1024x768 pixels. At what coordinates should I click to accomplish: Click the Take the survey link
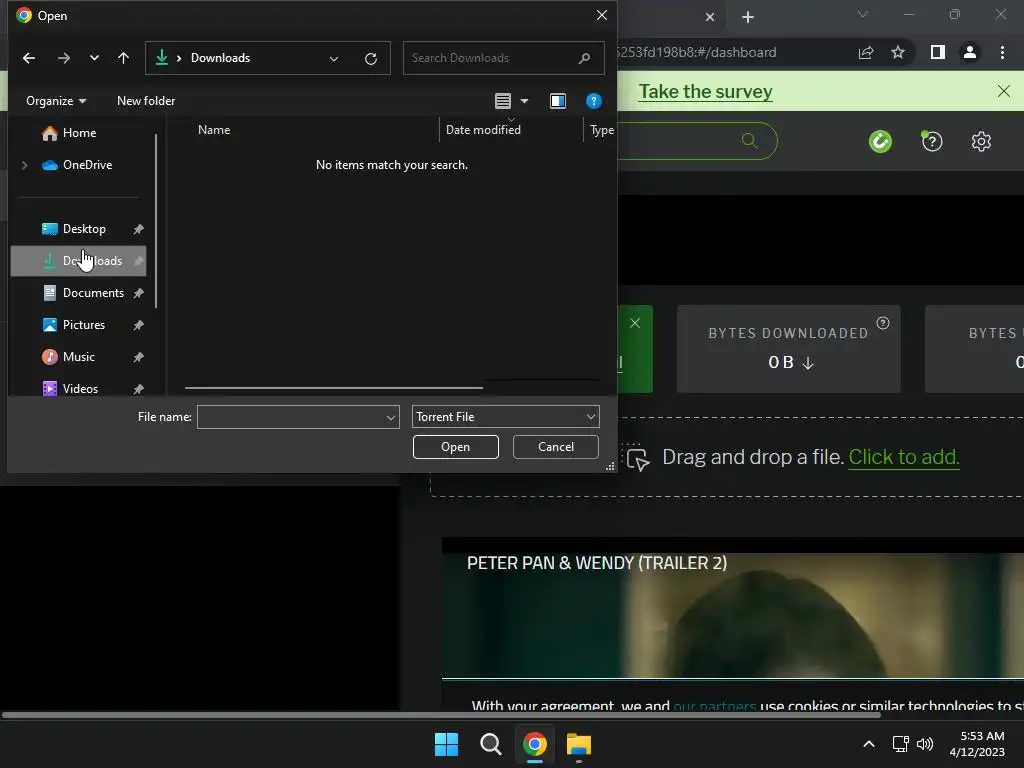point(705,91)
